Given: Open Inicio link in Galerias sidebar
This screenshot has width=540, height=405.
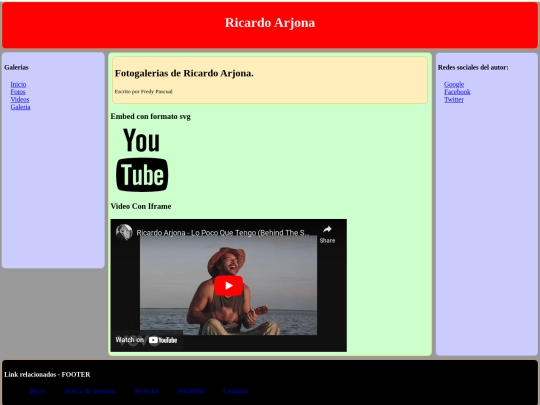Looking at the screenshot, I should [18, 84].
